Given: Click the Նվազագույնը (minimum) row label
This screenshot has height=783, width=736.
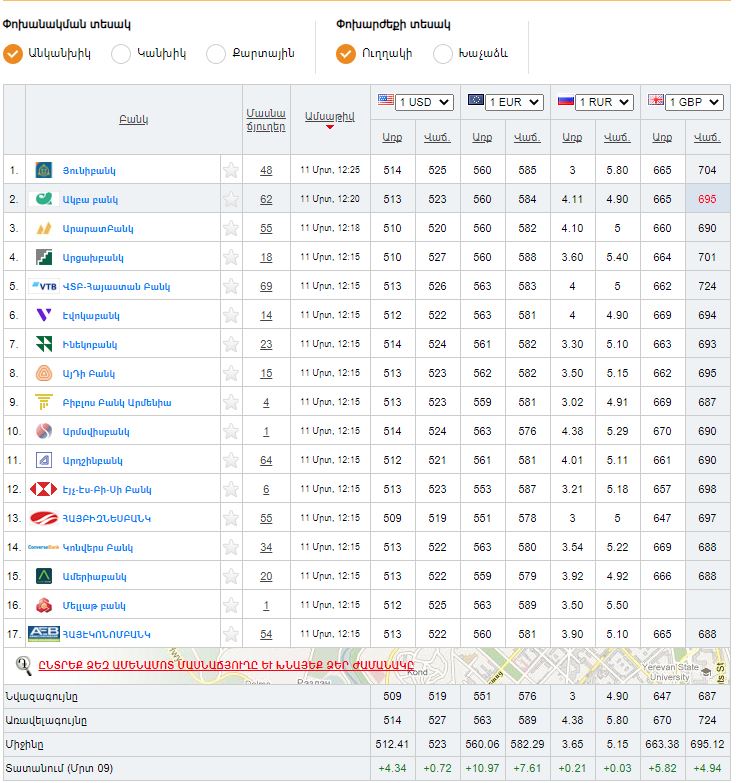Looking at the screenshot, I should coord(42,696).
